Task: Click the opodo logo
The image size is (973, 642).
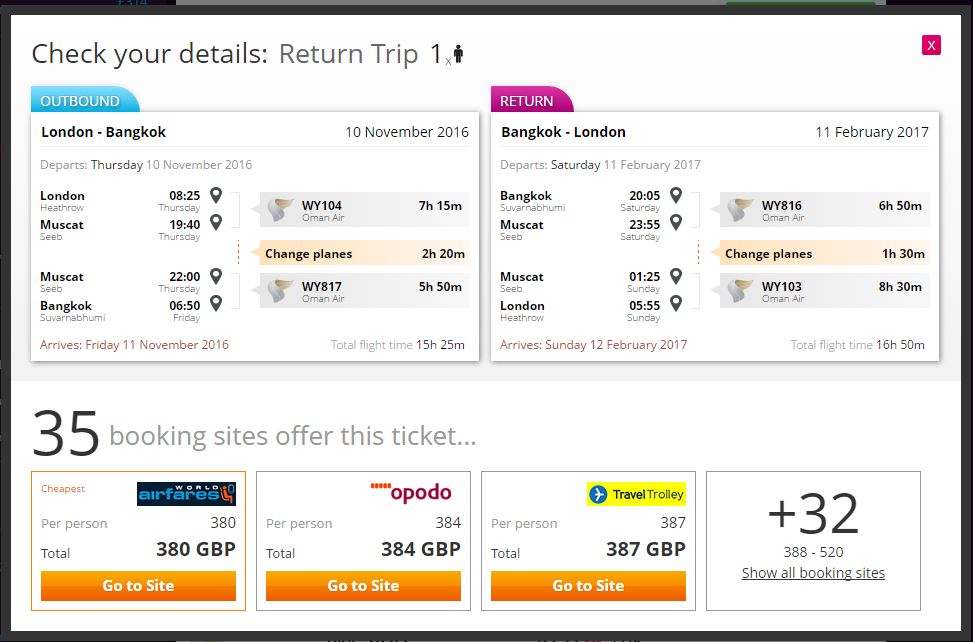Action: 411,493
